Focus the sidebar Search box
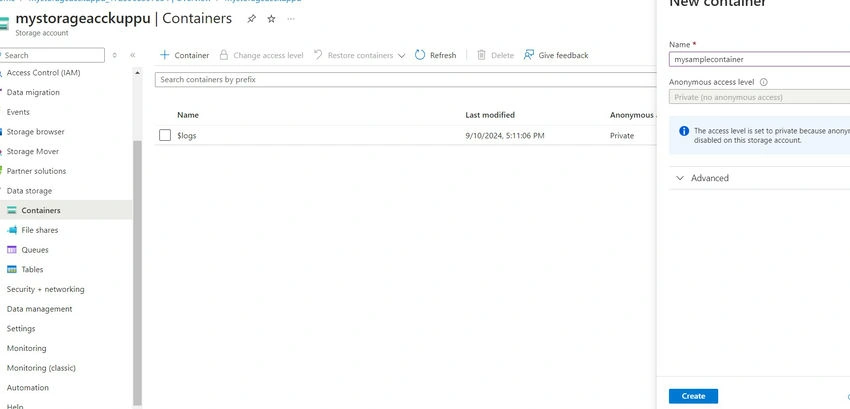 point(53,55)
